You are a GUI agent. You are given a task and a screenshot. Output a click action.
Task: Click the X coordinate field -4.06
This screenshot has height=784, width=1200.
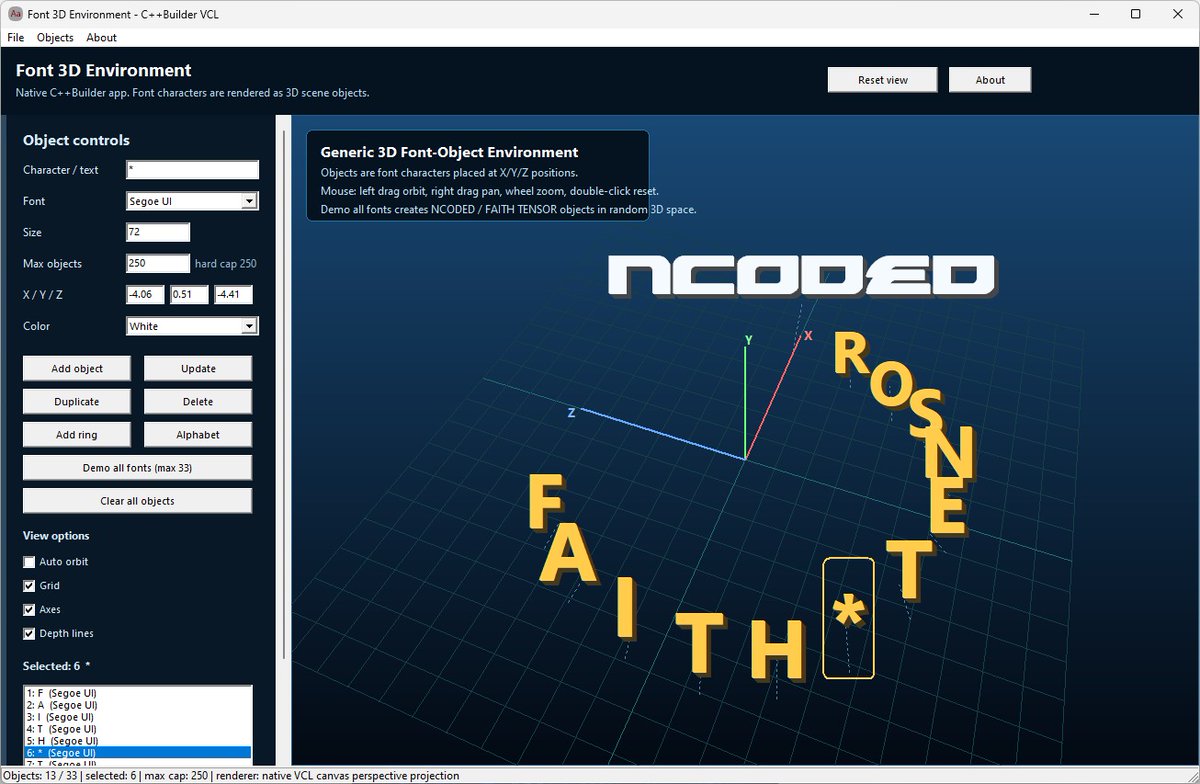[x=146, y=295]
